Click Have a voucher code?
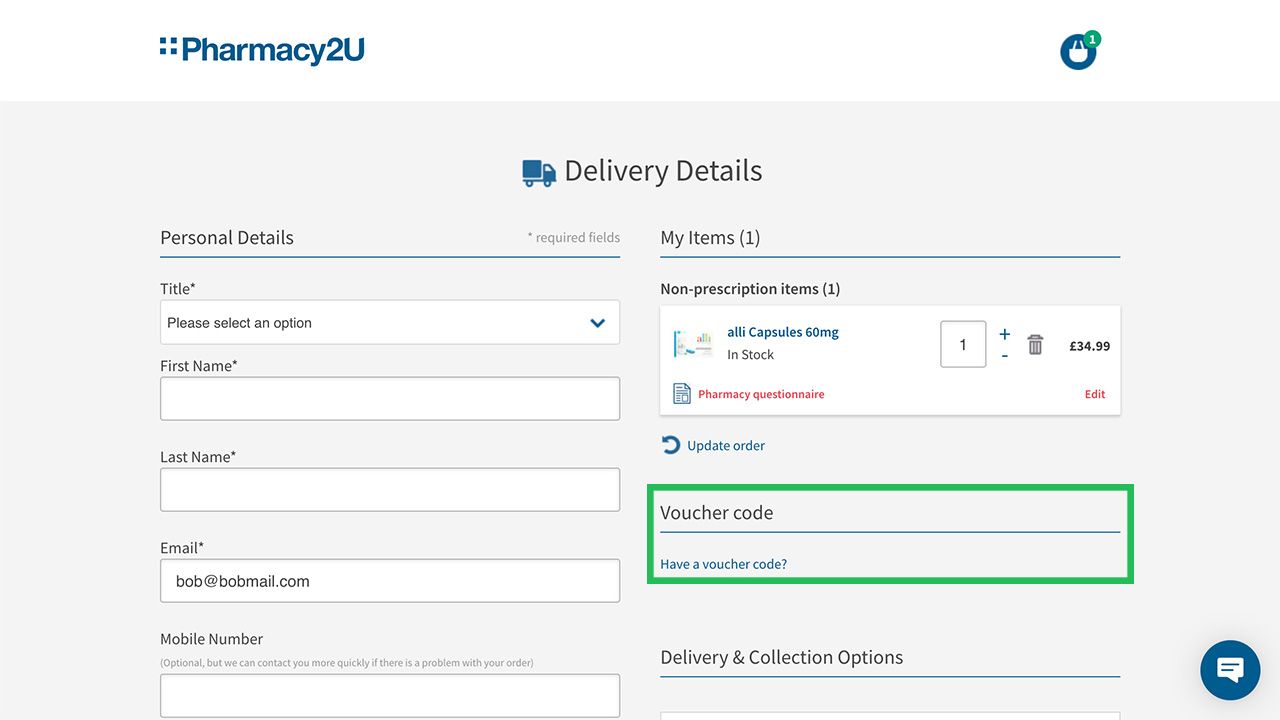 click(x=723, y=564)
